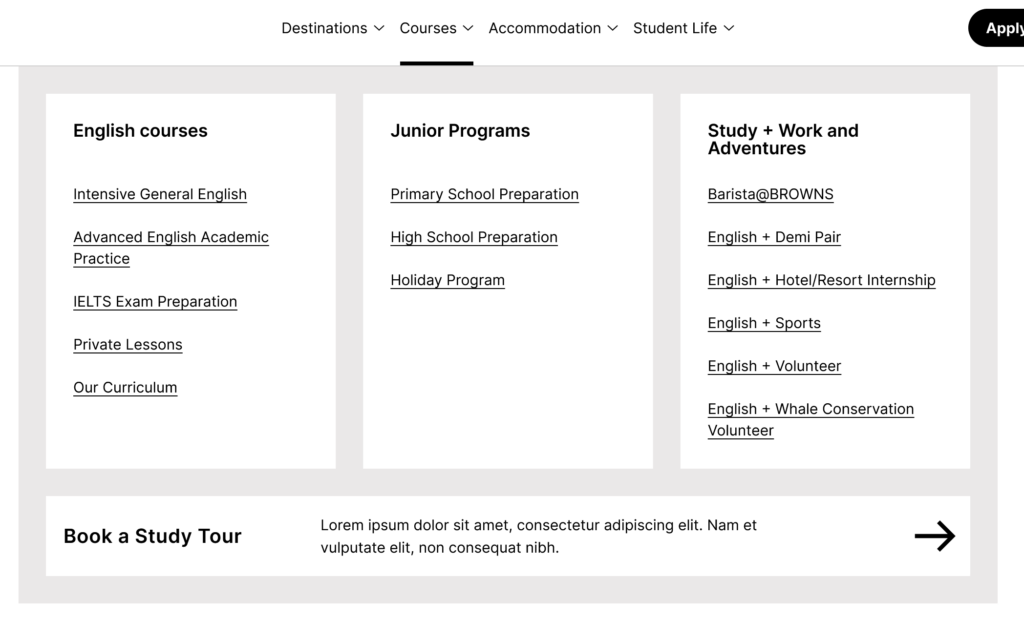This screenshot has height=621, width=1024.
Task: View Our Curriculum page
Action: tap(125, 388)
